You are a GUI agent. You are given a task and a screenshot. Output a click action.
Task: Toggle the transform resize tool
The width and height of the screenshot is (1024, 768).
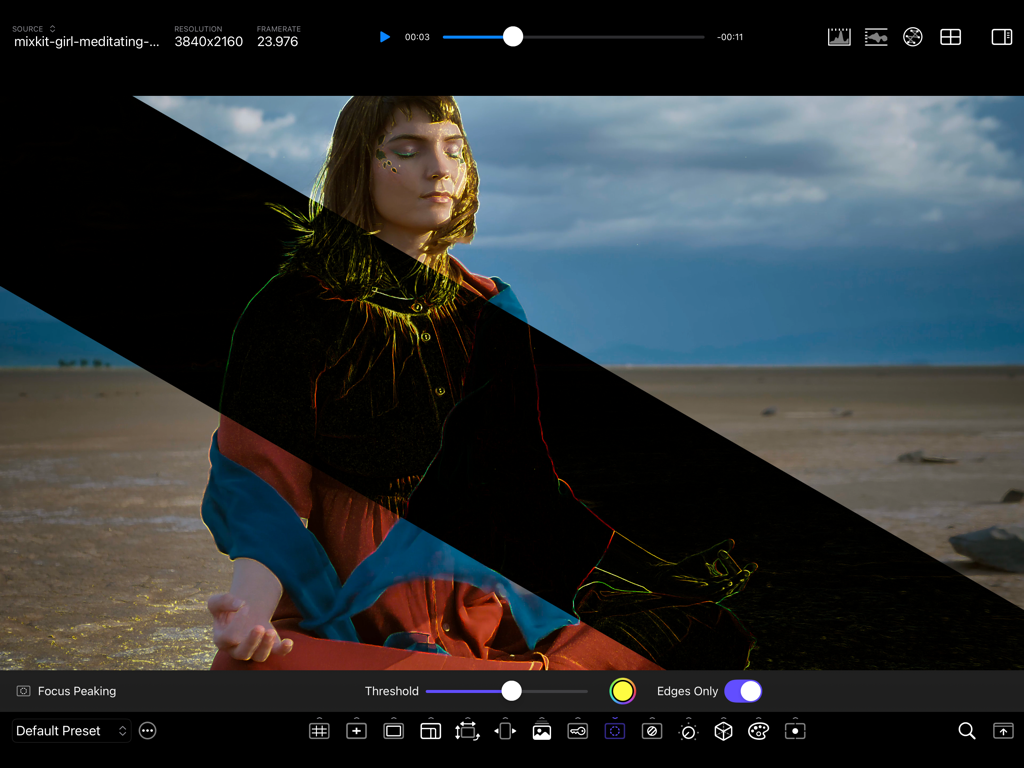click(467, 730)
